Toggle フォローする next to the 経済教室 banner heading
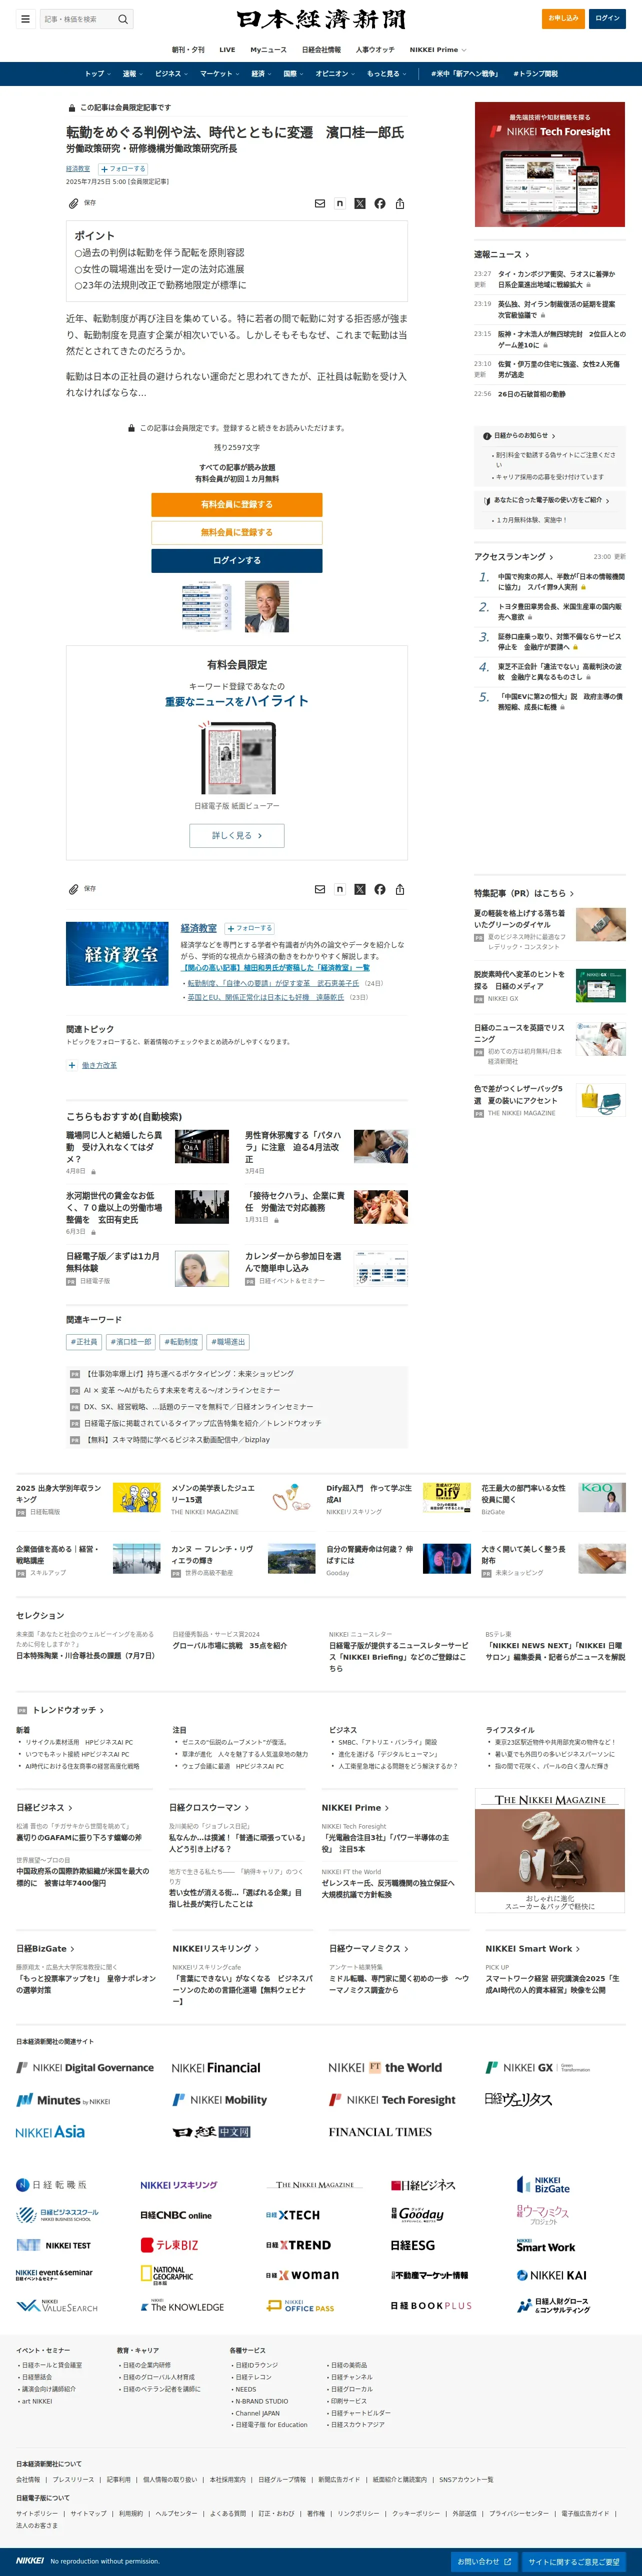This screenshot has width=642, height=2576. point(250,928)
